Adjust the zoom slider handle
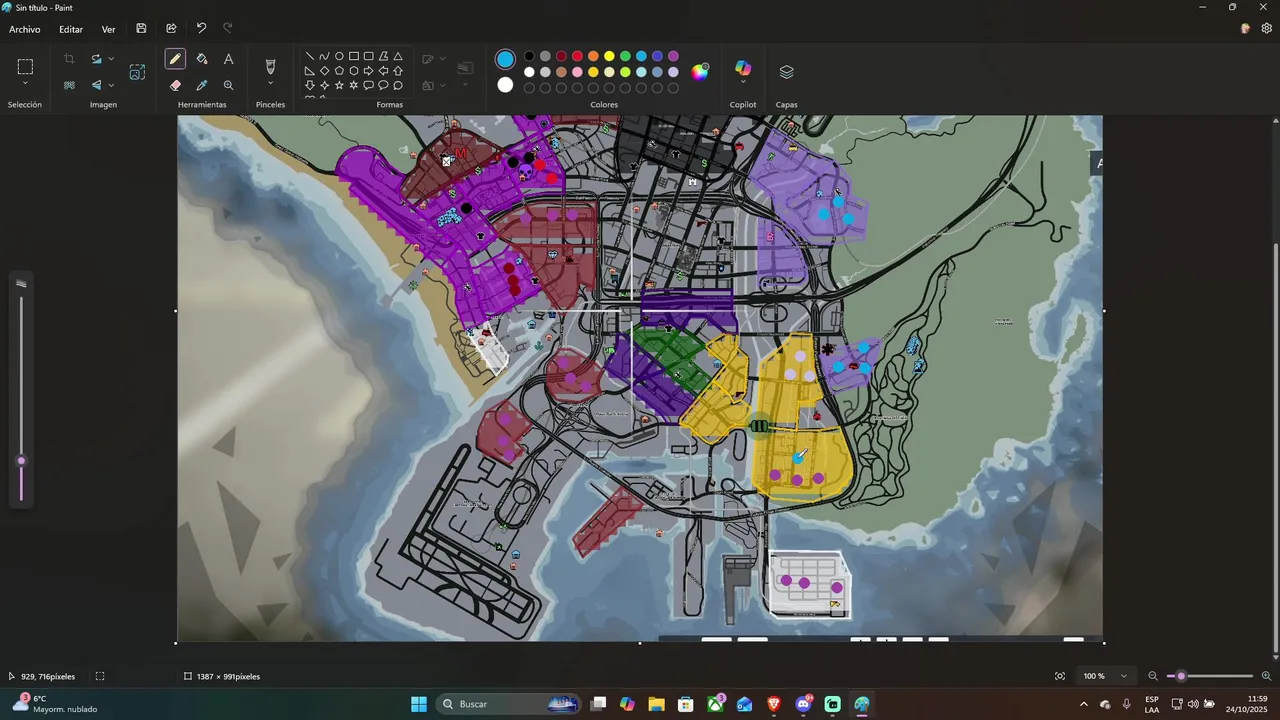This screenshot has width=1280, height=720. [1181, 676]
